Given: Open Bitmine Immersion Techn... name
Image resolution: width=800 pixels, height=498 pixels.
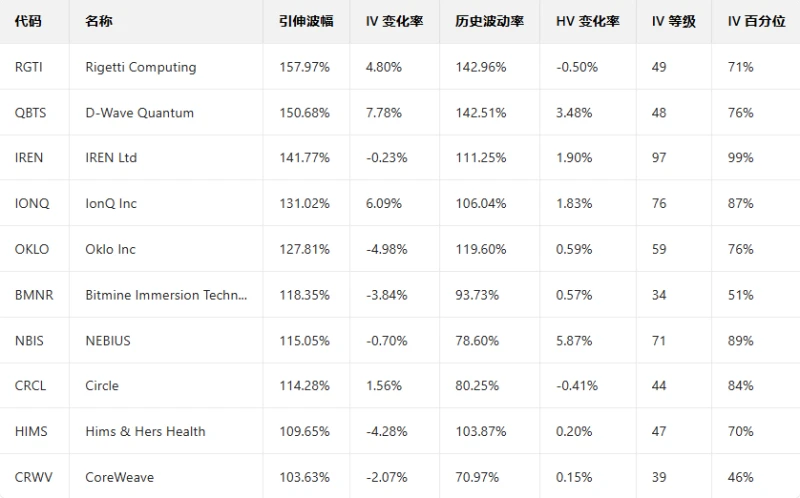Looking at the screenshot, I should click(x=166, y=295).
